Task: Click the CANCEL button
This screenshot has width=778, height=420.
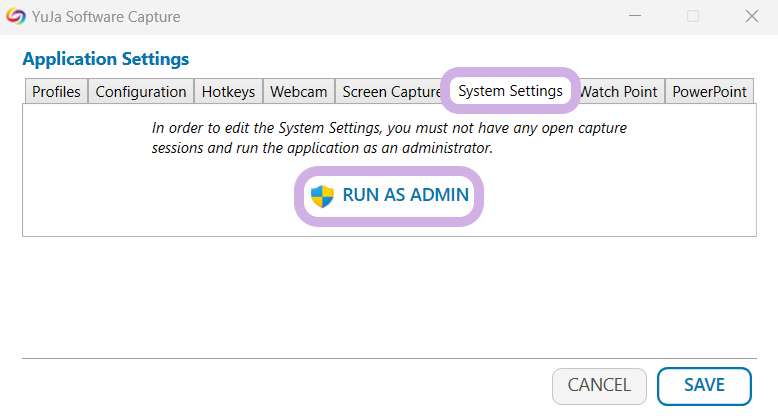Action: 599,385
